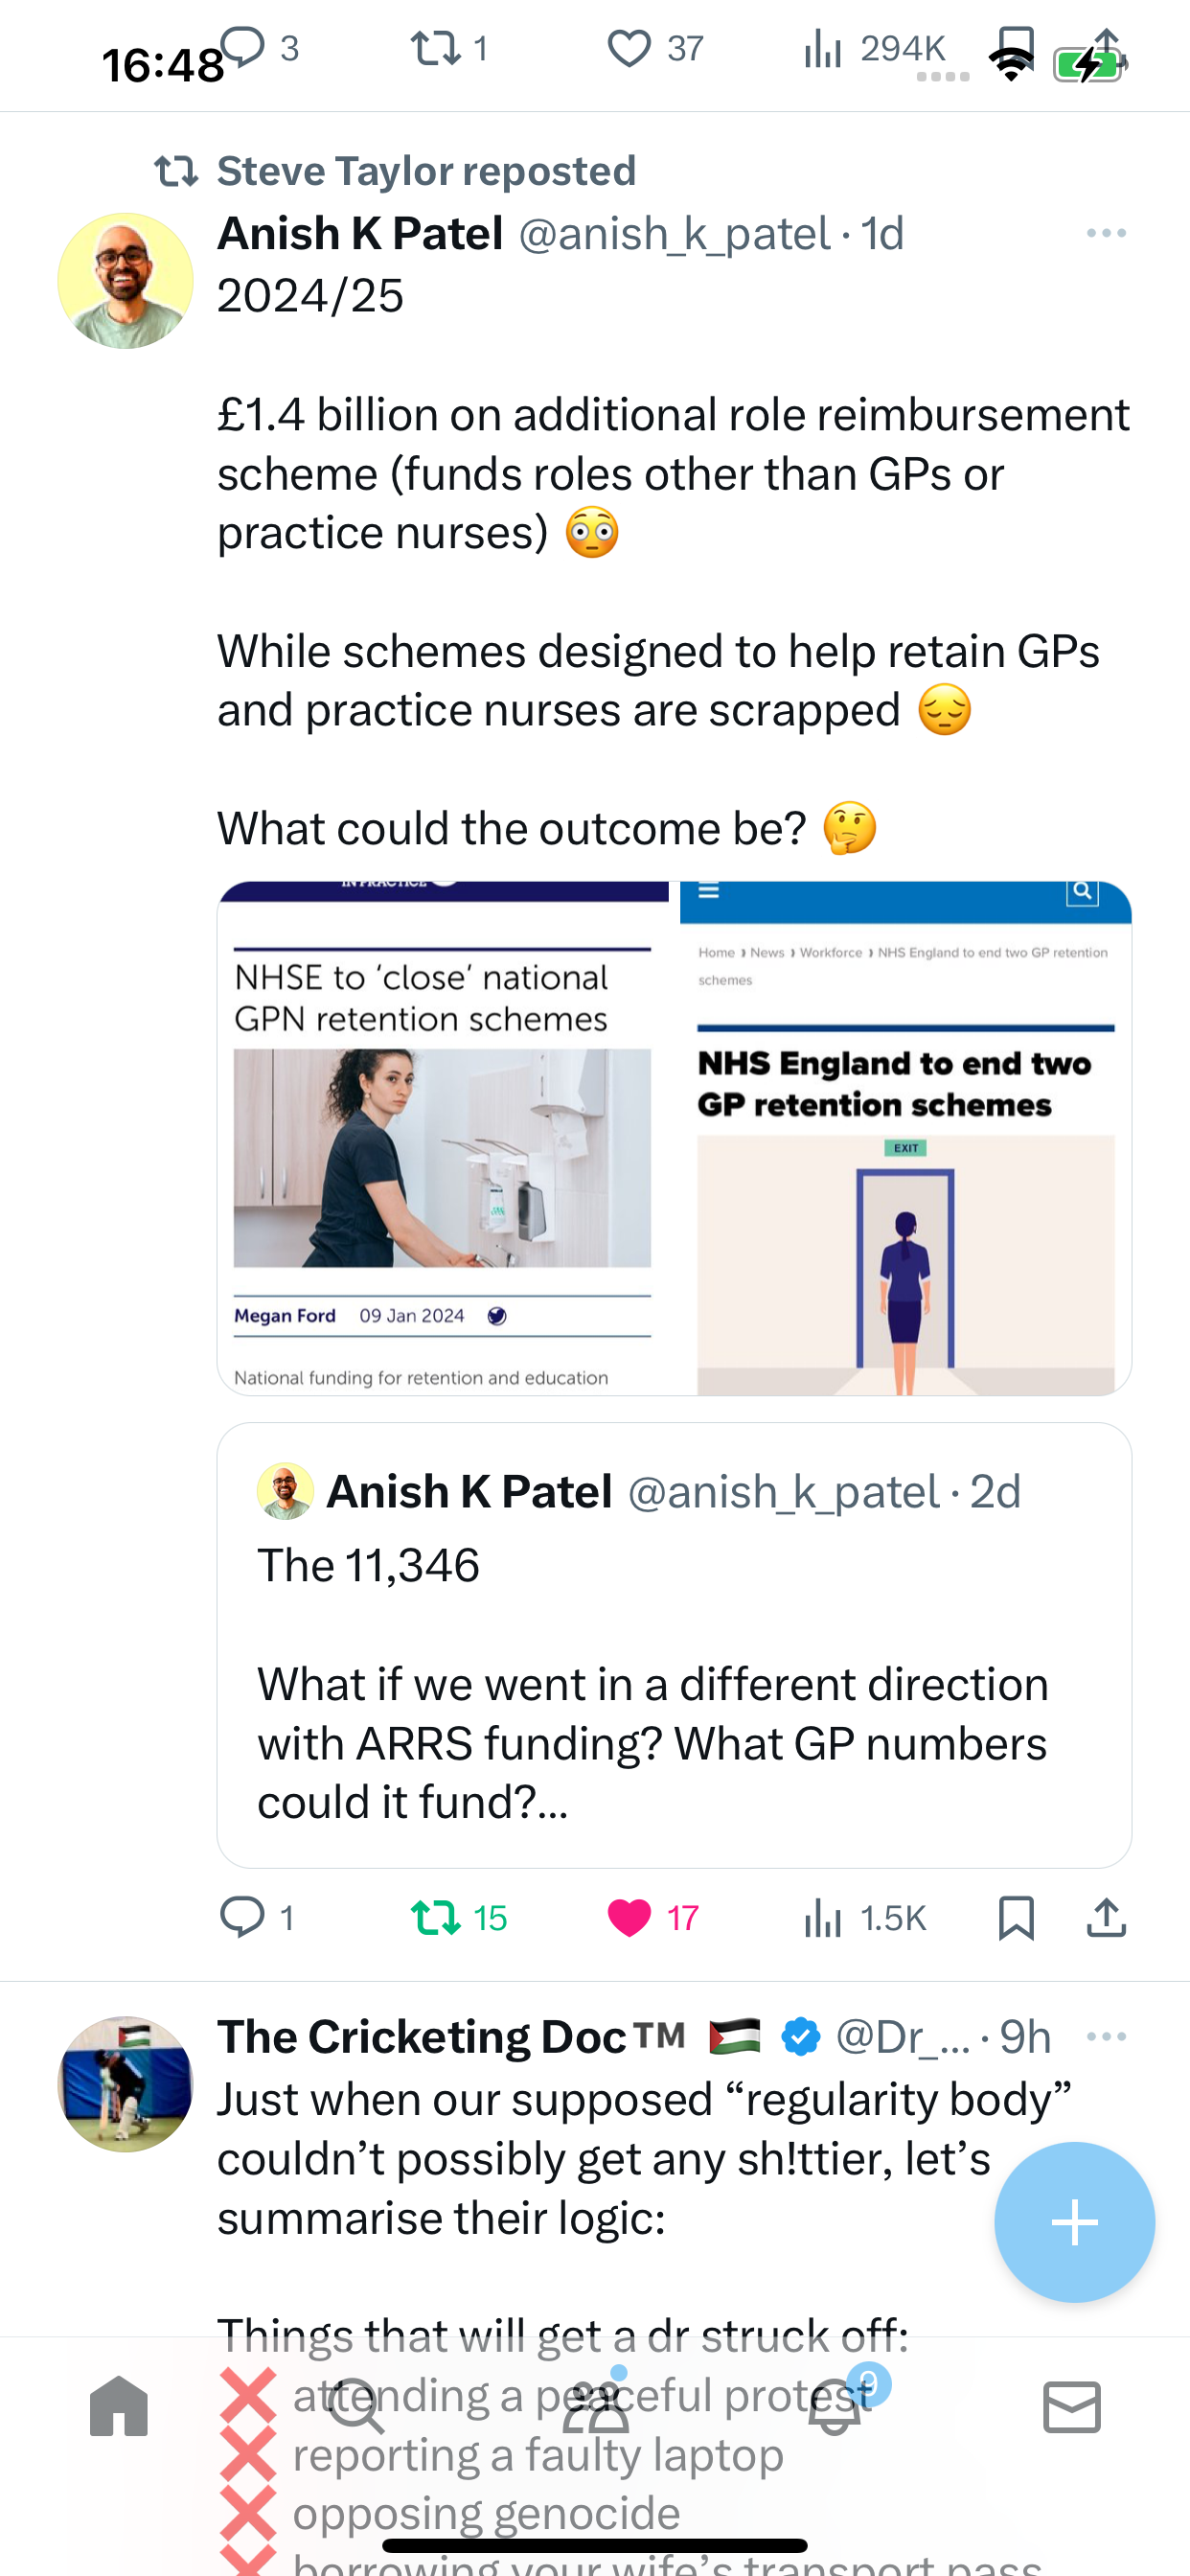Open The Cricketing Doc's avatar
Viewport: 1190px width, 2576px height.
pos(125,2084)
